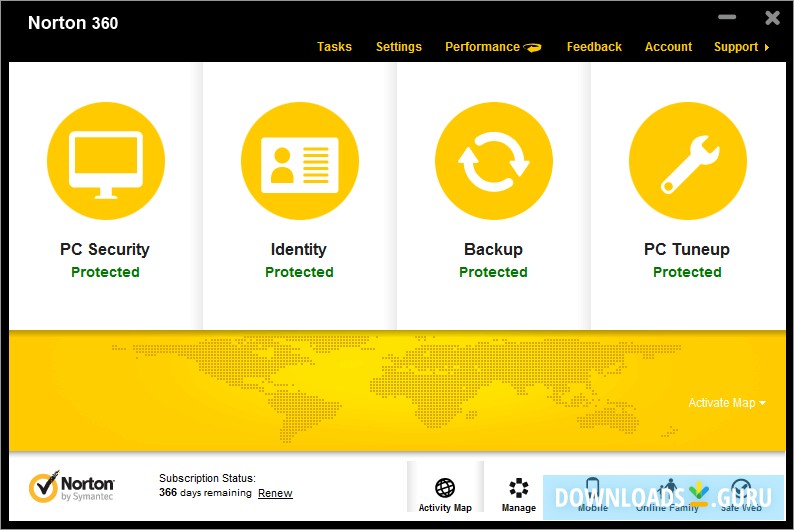This screenshot has width=794, height=530.
Task: Click the Protected status under Backup
Action: (493, 272)
